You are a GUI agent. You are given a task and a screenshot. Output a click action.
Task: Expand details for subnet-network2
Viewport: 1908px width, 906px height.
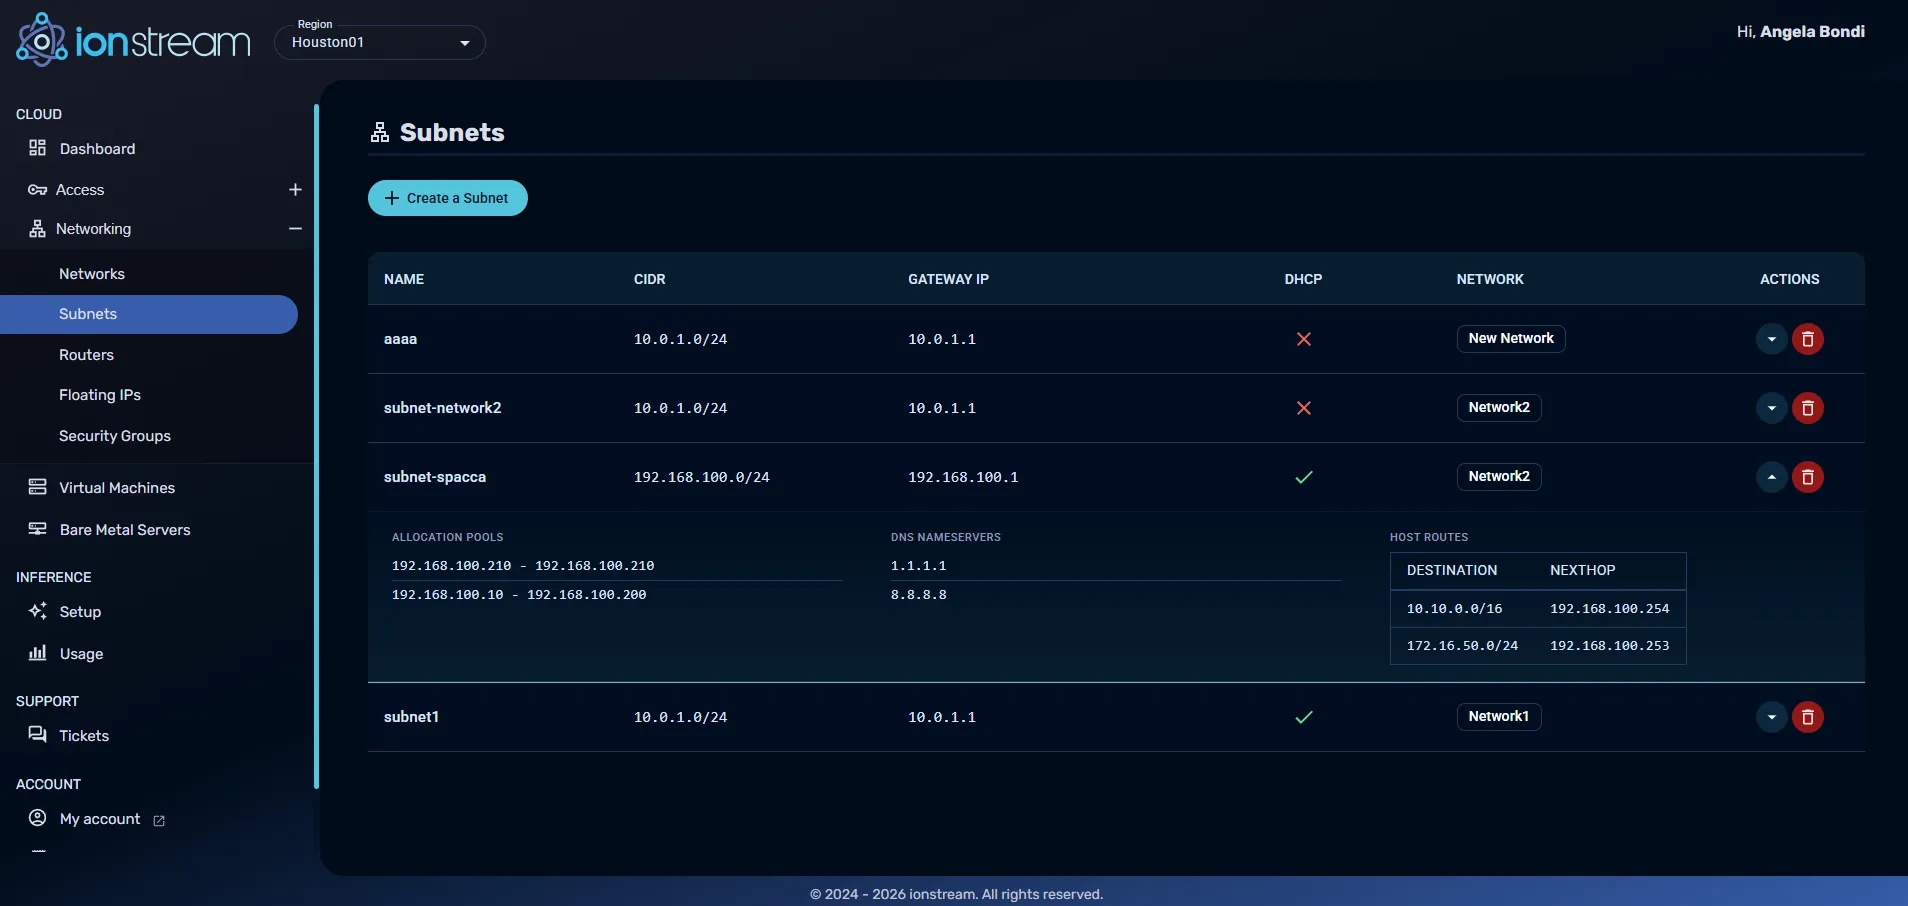point(1772,408)
